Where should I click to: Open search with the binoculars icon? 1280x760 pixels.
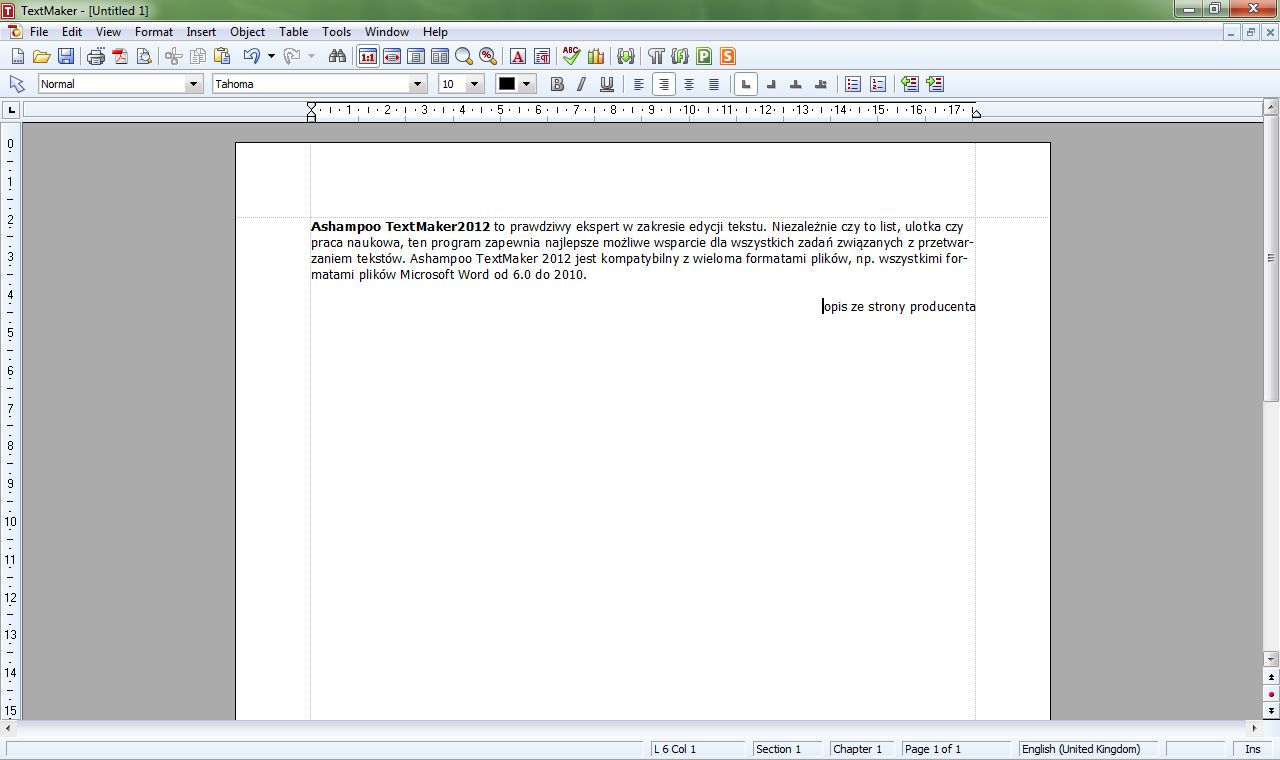337,57
